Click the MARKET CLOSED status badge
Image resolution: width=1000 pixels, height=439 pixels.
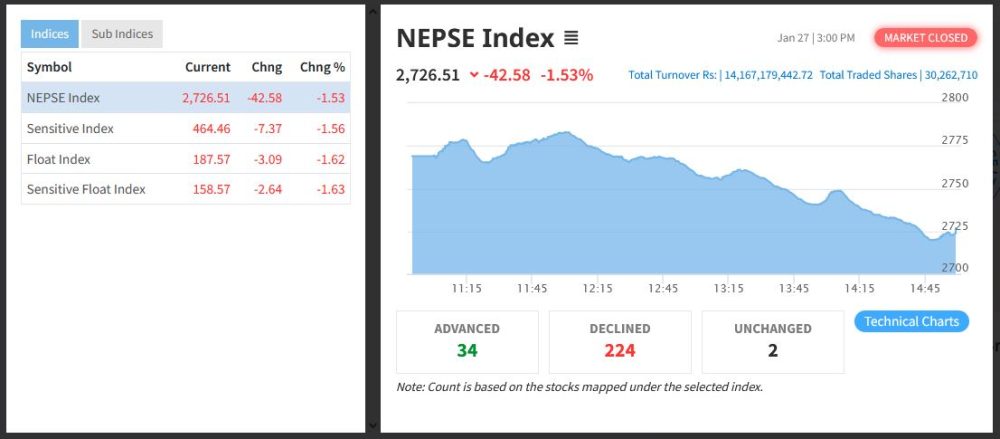pos(926,38)
